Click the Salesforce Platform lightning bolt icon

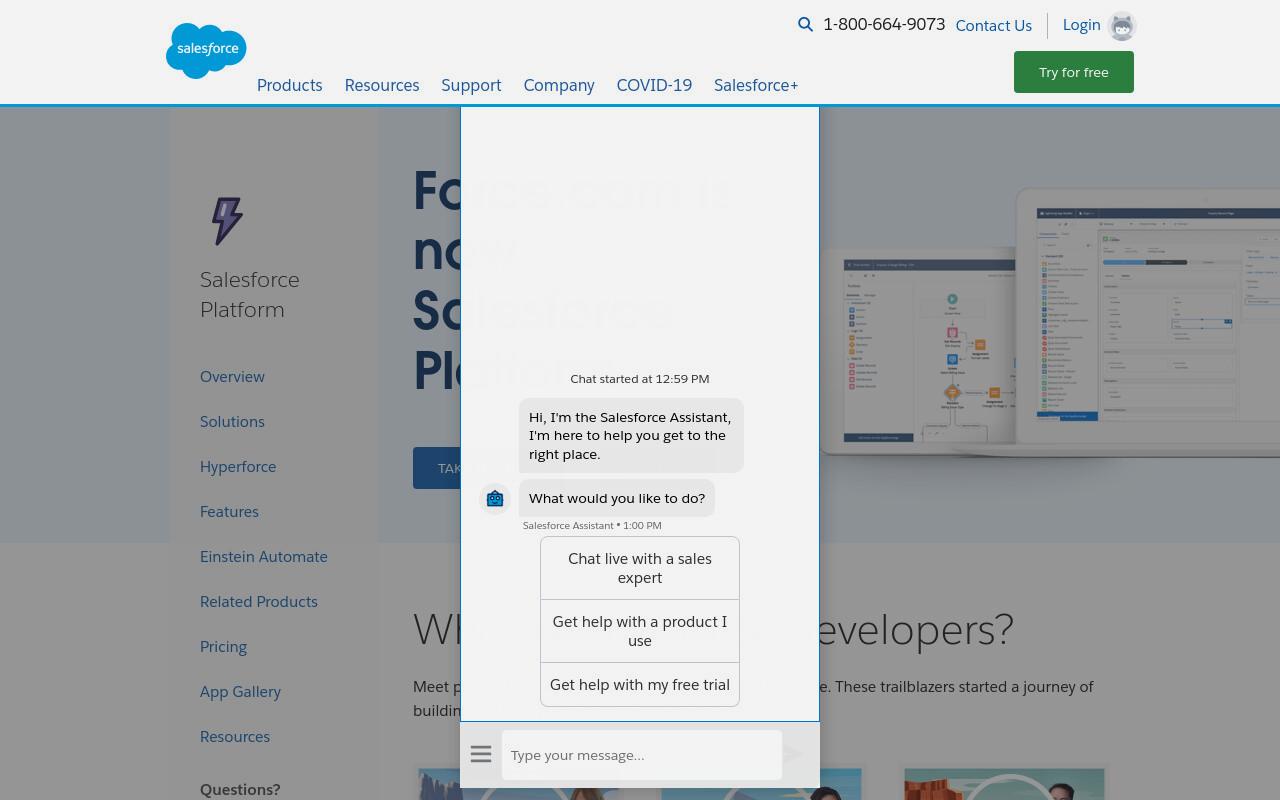[x=227, y=221]
